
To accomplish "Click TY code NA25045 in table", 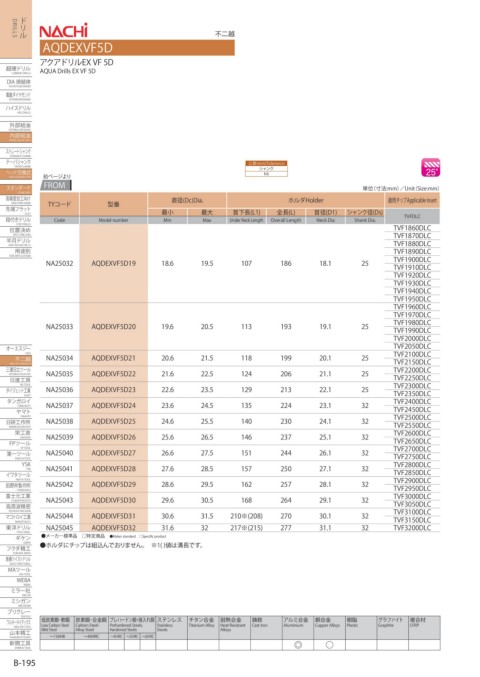I will (x=60, y=528).
